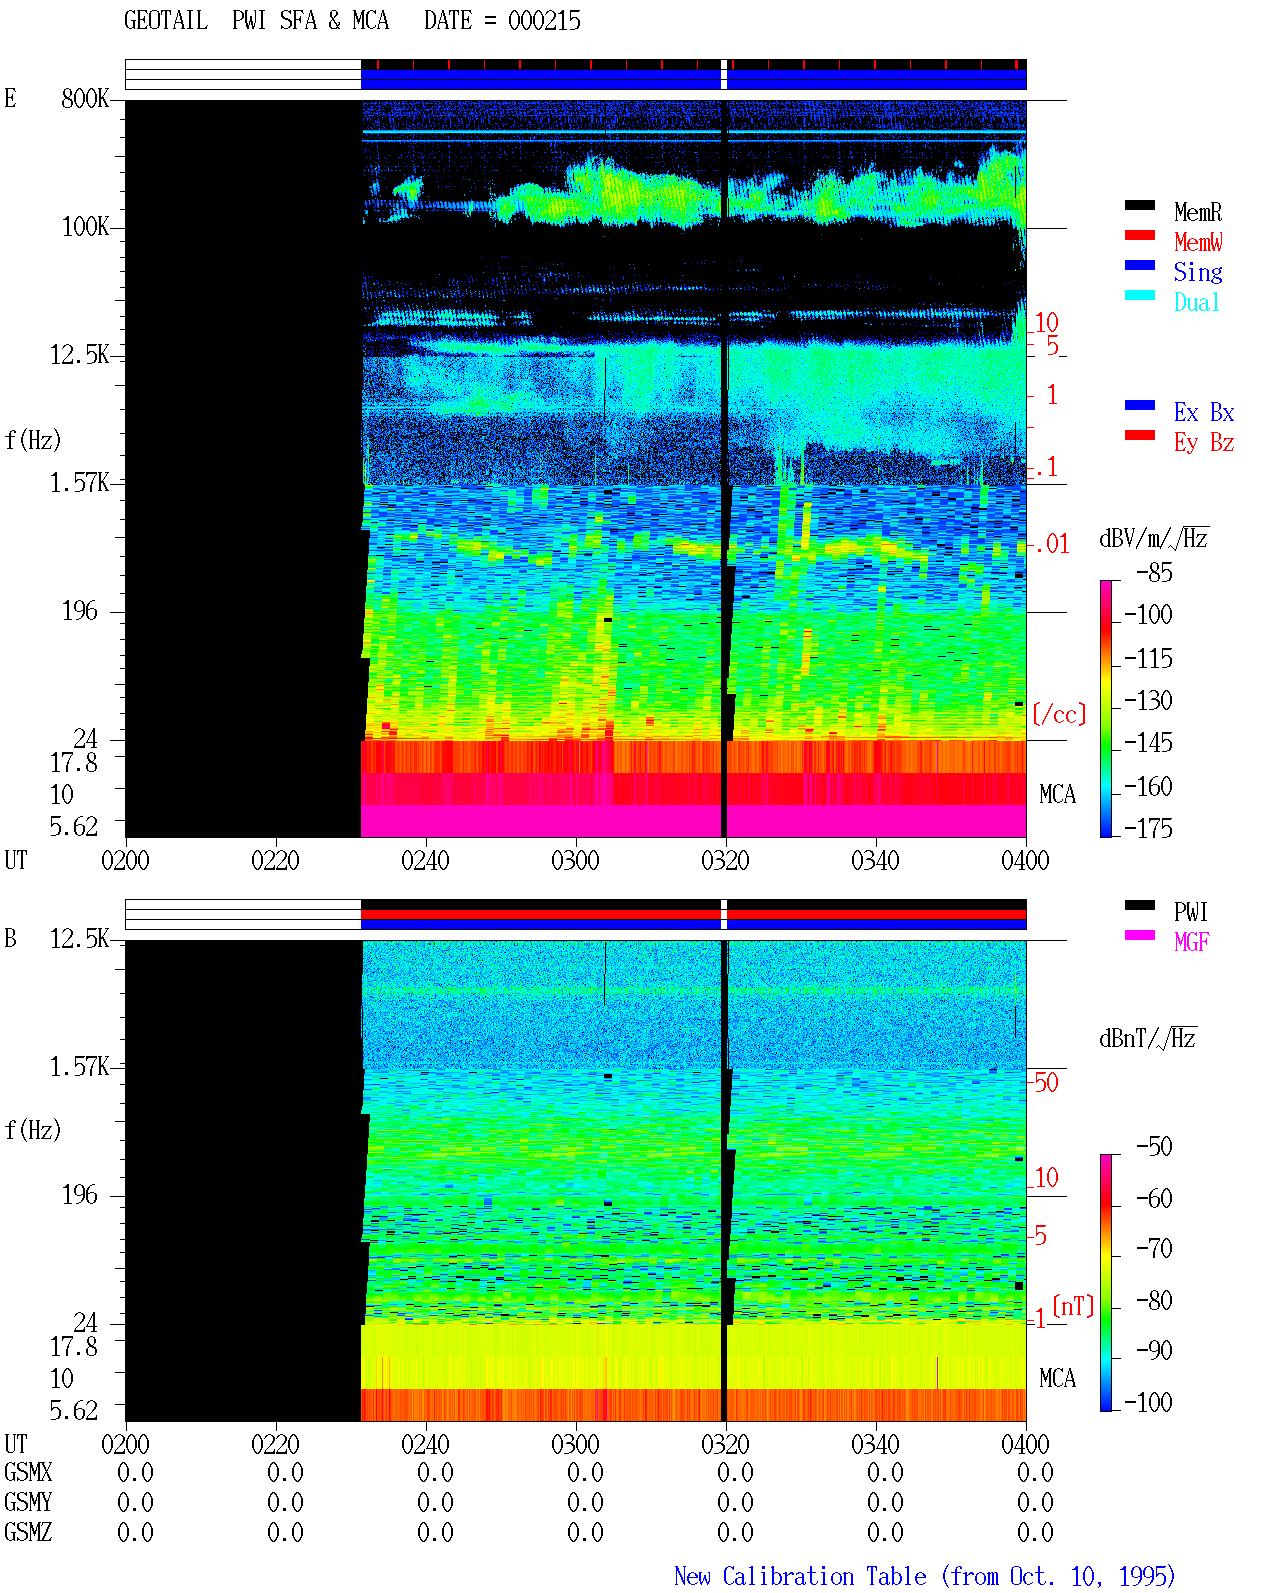The width and height of the screenshot is (1280, 1593).
Task: Click the red .01 density scale label
Action: pyautogui.click(x=1051, y=544)
